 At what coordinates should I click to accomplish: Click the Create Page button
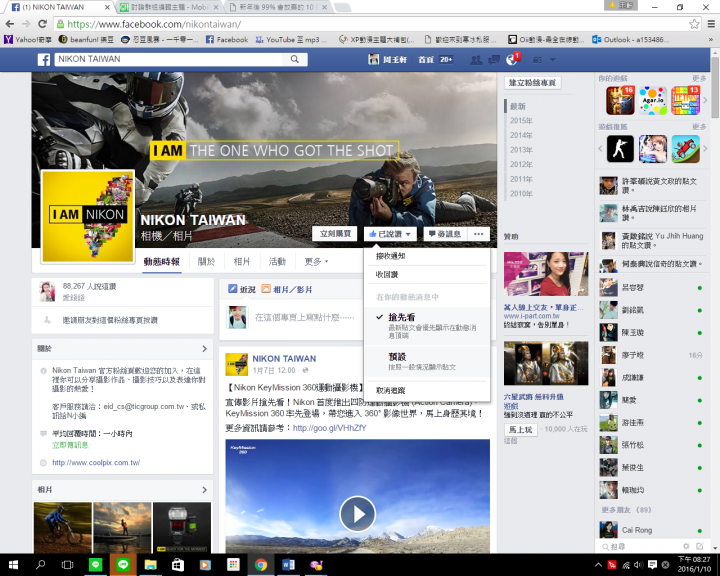click(x=532, y=83)
